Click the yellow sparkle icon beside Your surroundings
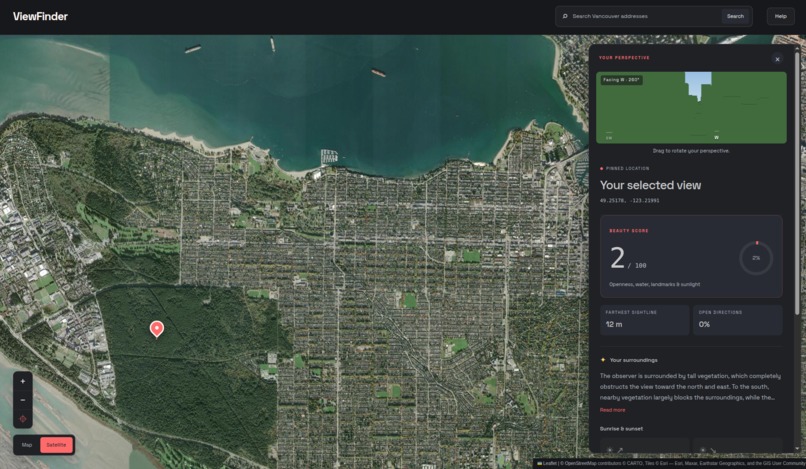Viewport: 806px width, 469px height. pos(603,360)
